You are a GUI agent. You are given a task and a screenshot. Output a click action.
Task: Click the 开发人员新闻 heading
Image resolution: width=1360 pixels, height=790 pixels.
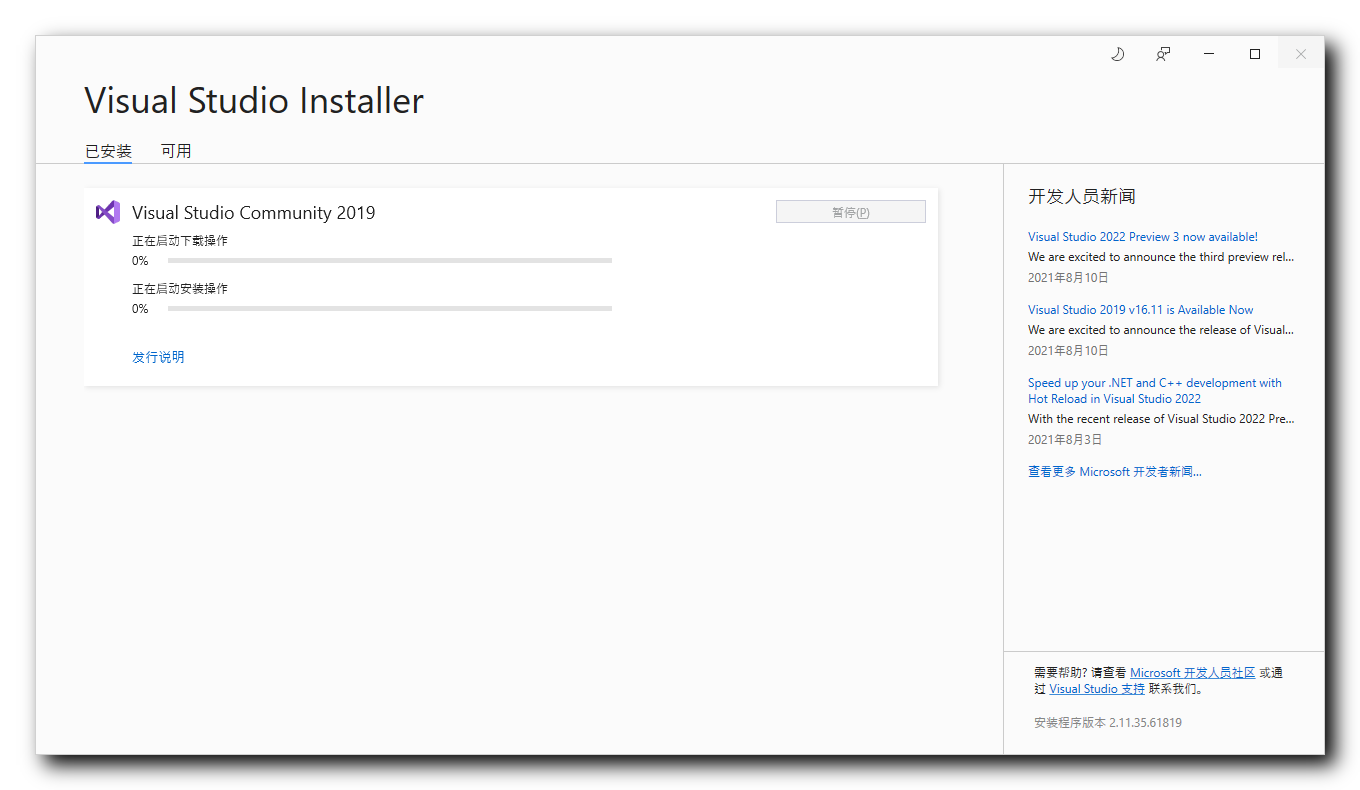(x=1082, y=196)
